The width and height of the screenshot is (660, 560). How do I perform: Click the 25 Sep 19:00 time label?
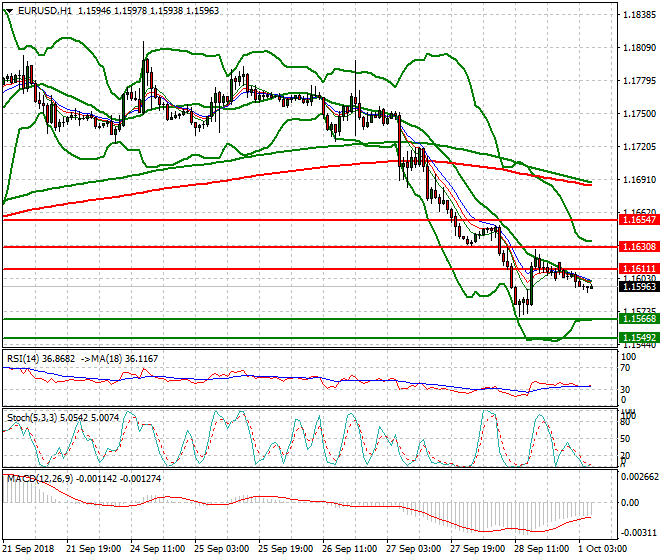[285, 549]
